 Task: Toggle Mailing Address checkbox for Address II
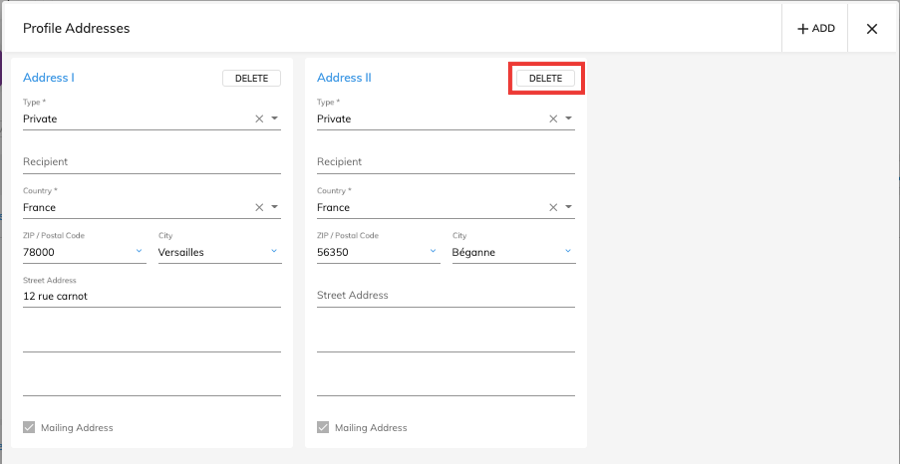323,428
